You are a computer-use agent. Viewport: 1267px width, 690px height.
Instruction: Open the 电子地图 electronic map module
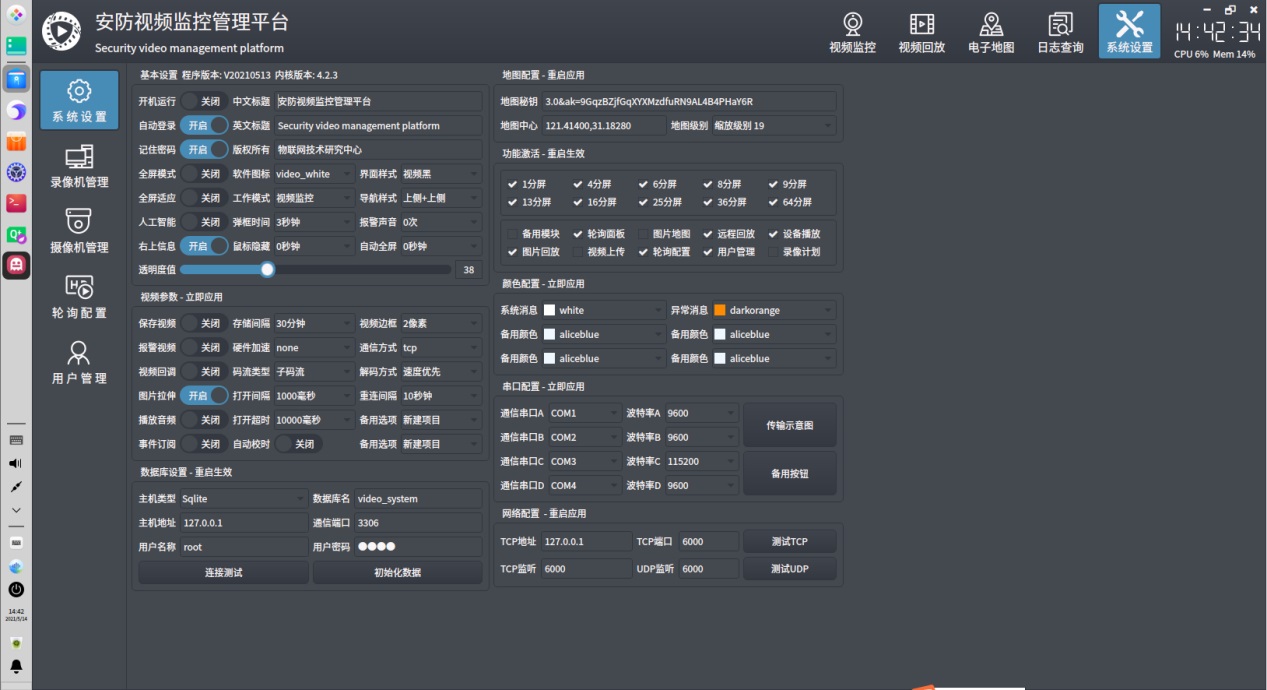coord(991,32)
